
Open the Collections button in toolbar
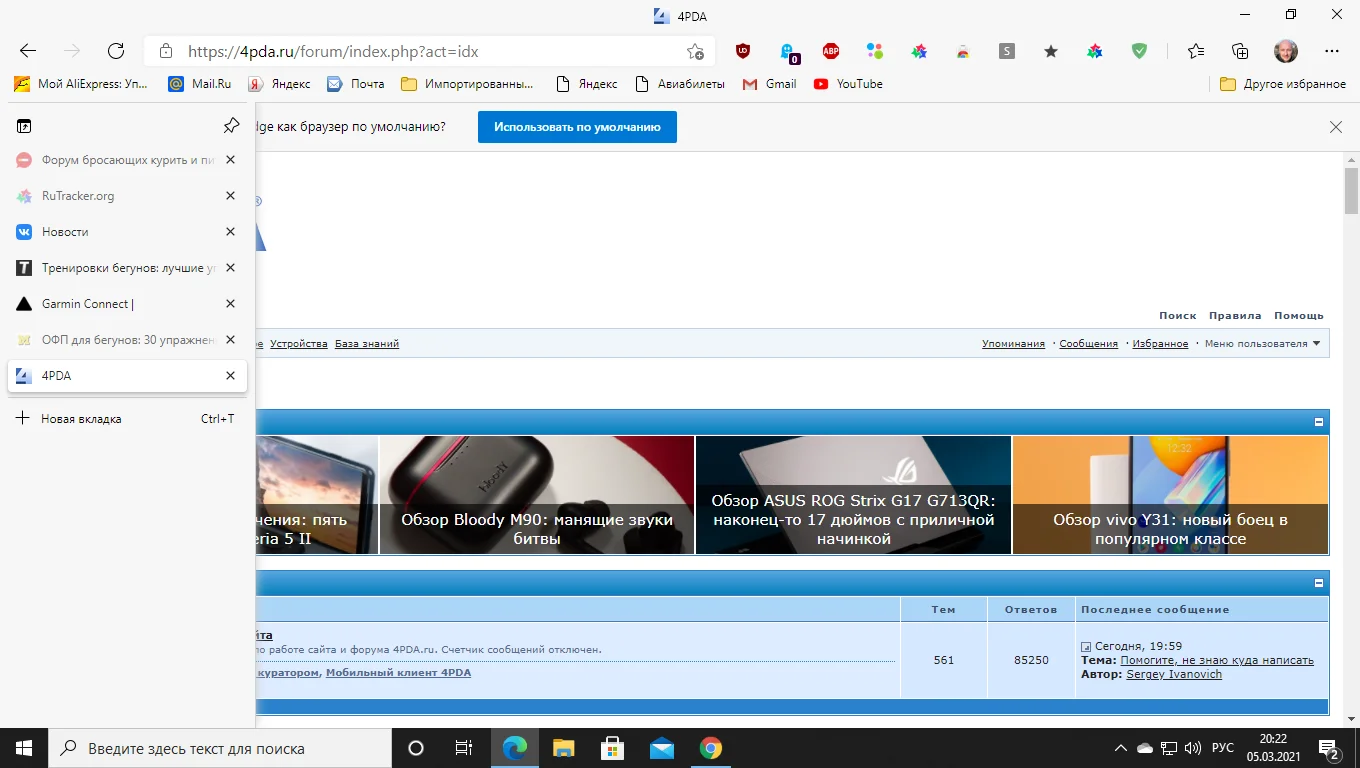(1240, 51)
